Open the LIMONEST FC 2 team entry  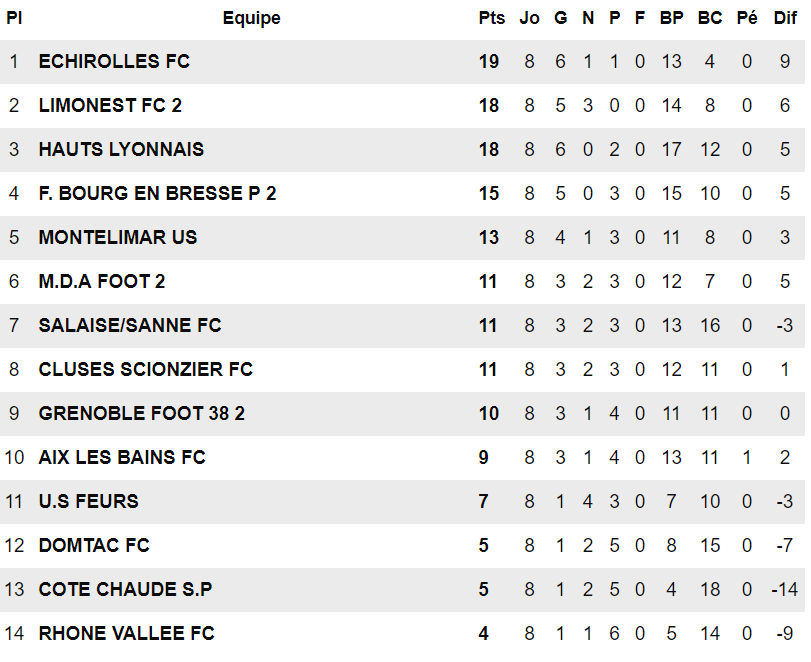[x=110, y=106]
